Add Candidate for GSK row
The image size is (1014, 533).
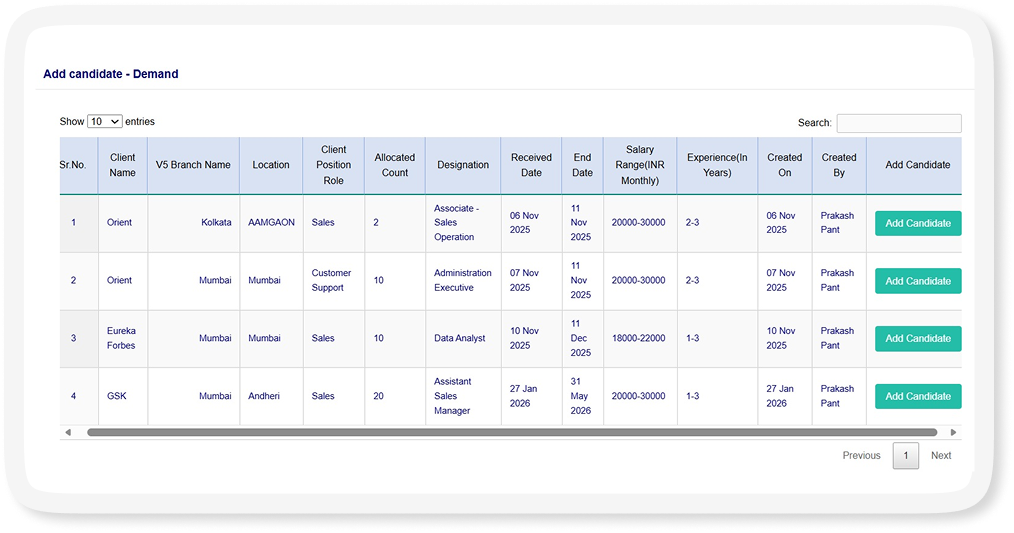pos(917,396)
